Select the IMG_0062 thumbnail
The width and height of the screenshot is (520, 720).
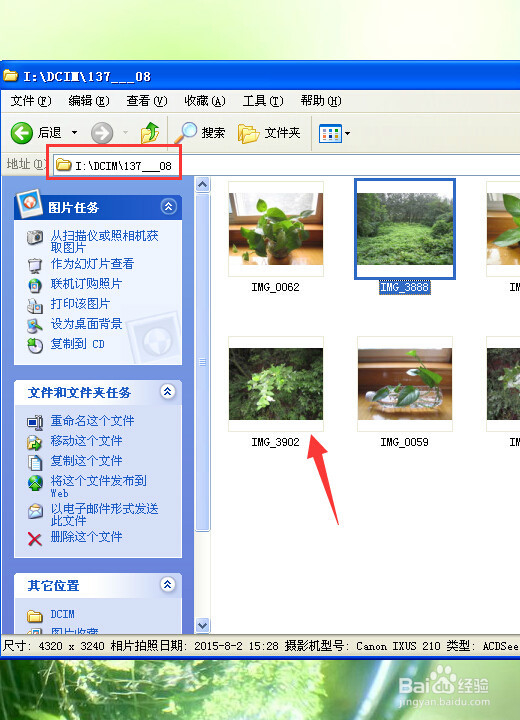coord(276,229)
